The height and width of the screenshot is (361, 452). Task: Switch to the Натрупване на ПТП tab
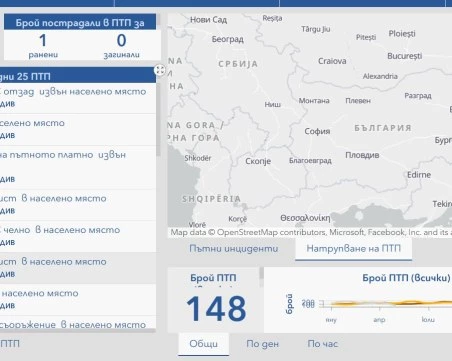pos(353,249)
